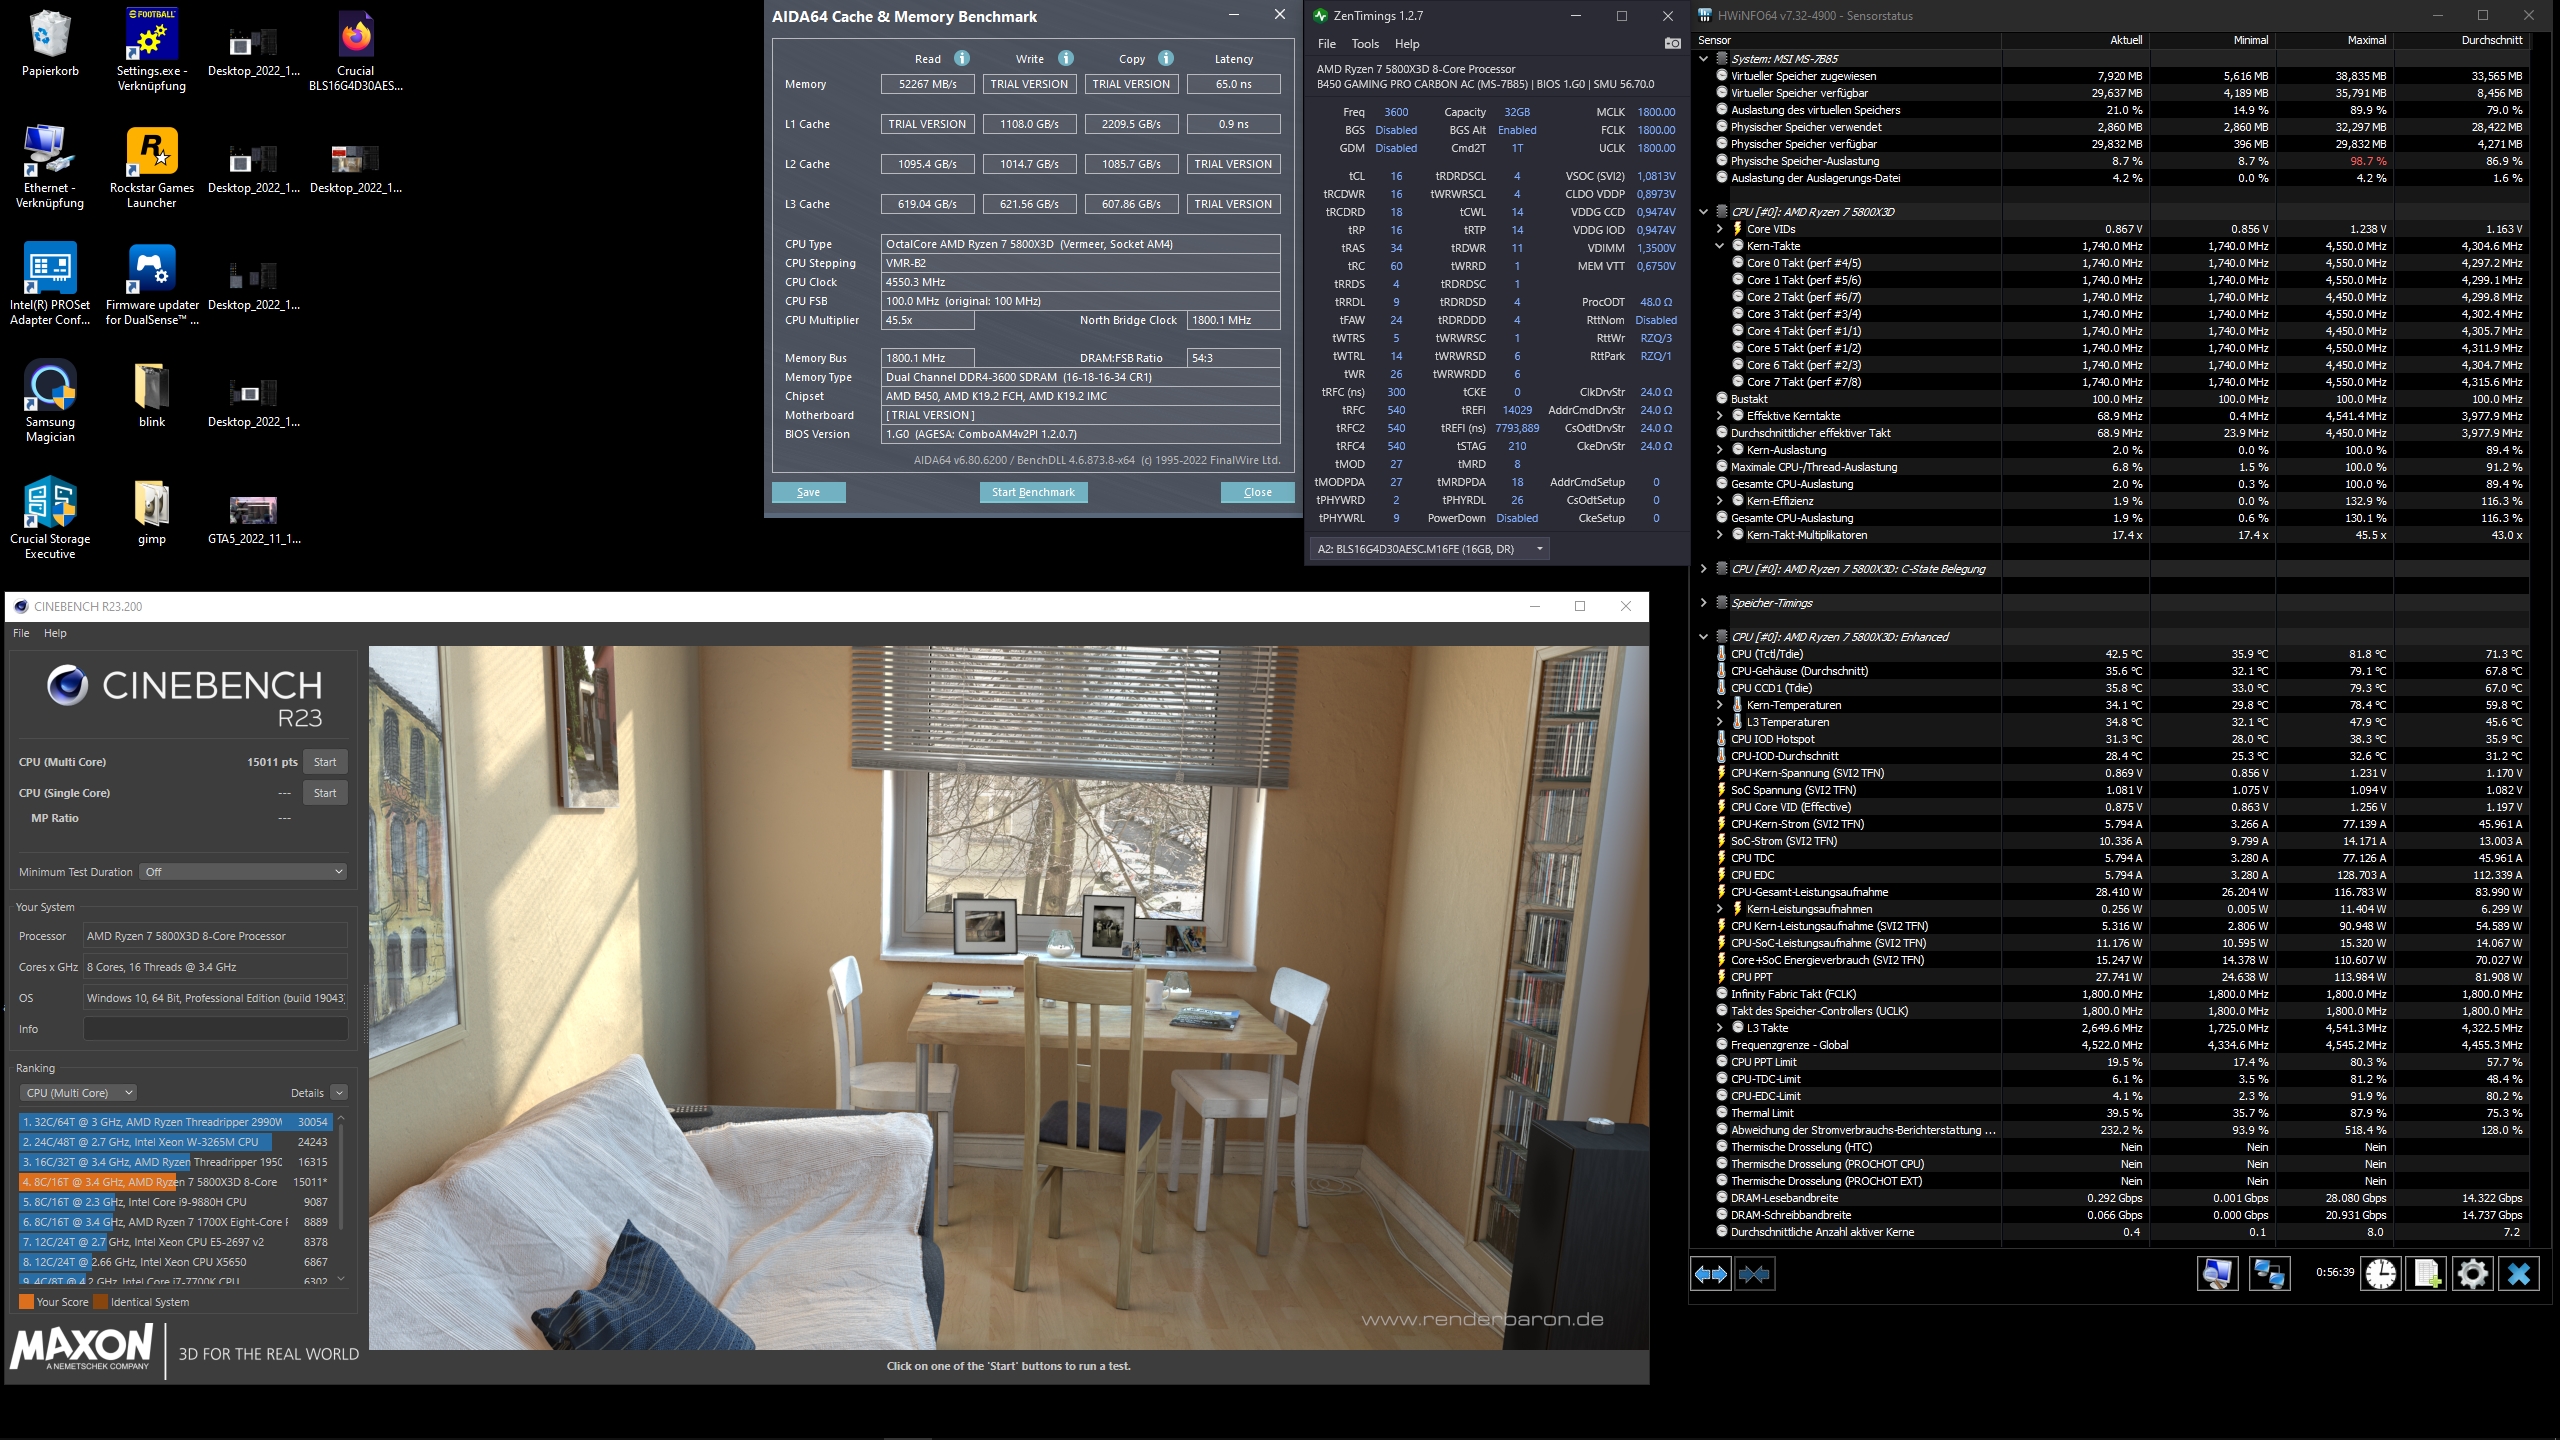The height and width of the screenshot is (1440, 2560).
Task: Open the HWiNFO network monitors icon
Action: point(2269,1274)
